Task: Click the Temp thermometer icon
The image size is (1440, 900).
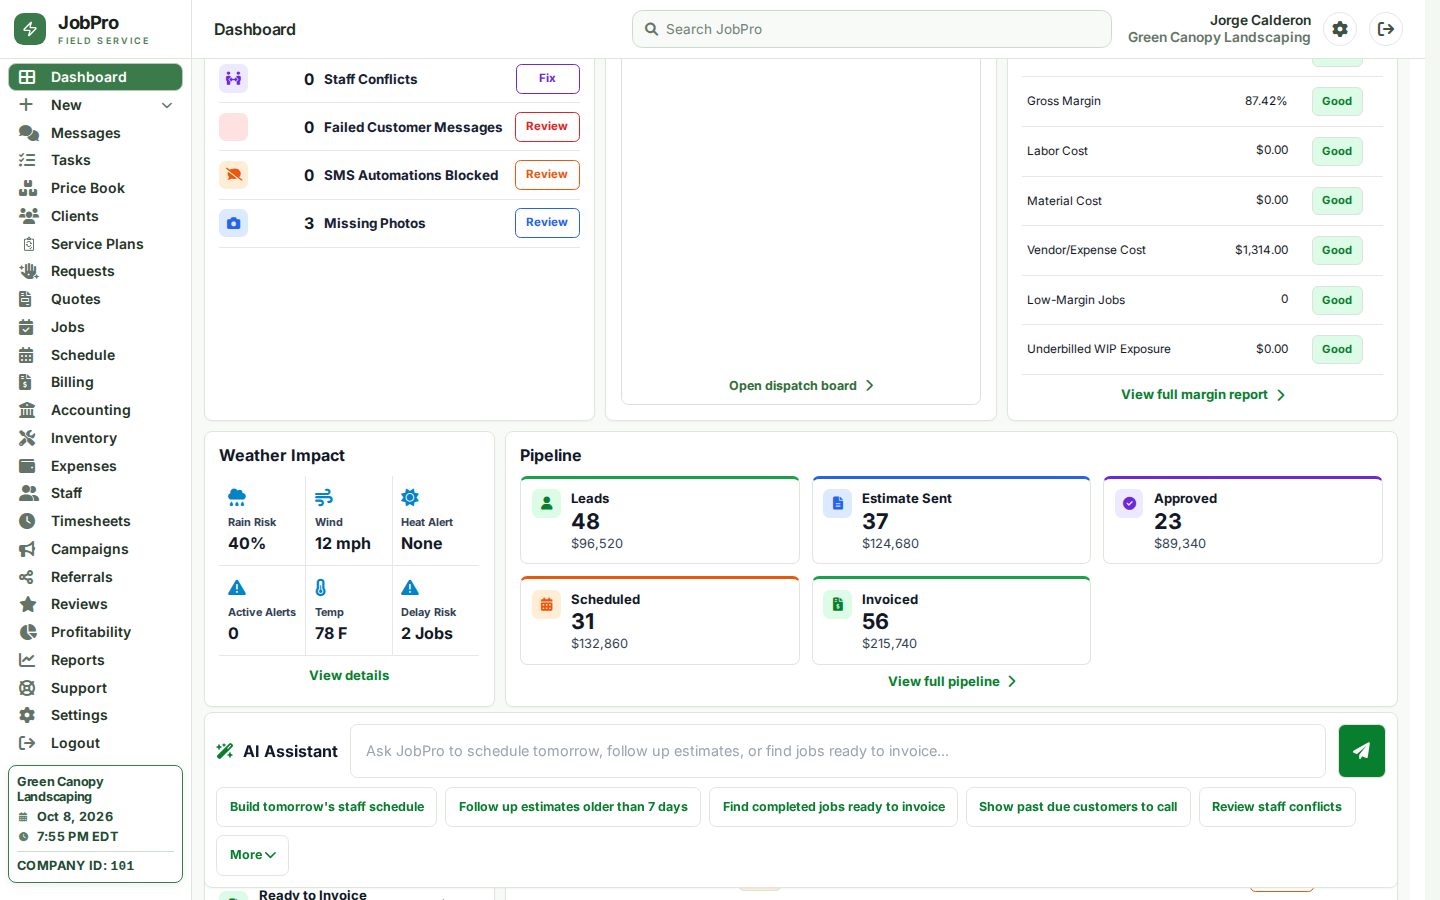Action: 321,587
